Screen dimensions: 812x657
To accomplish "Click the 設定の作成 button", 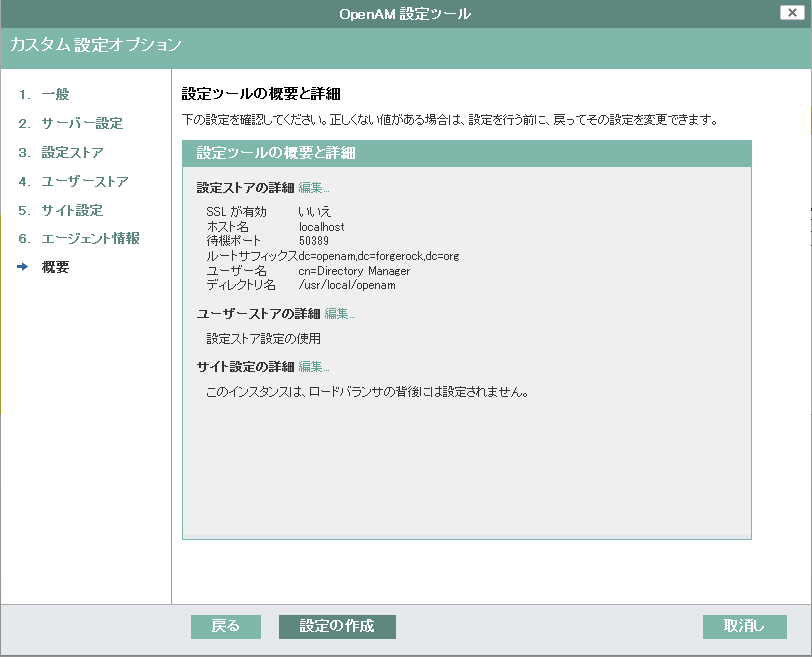I will (337, 626).
